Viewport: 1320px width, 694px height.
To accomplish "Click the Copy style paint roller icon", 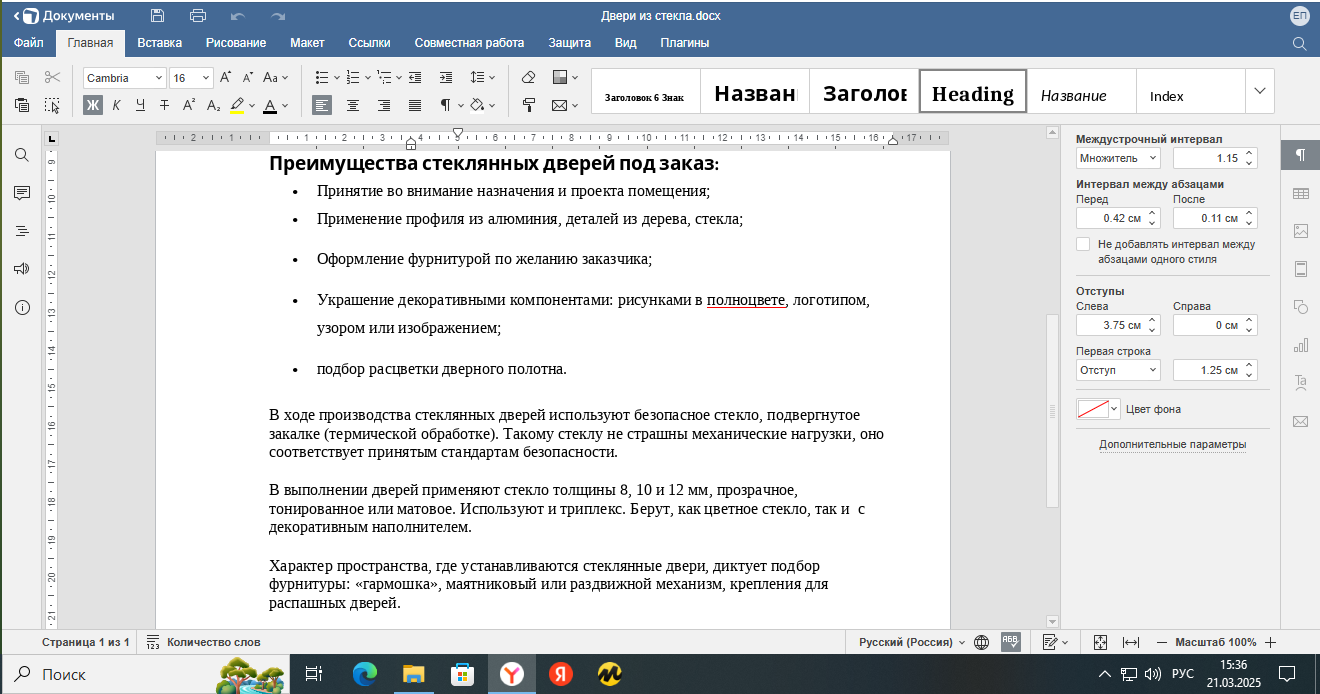I will point(529,105).
